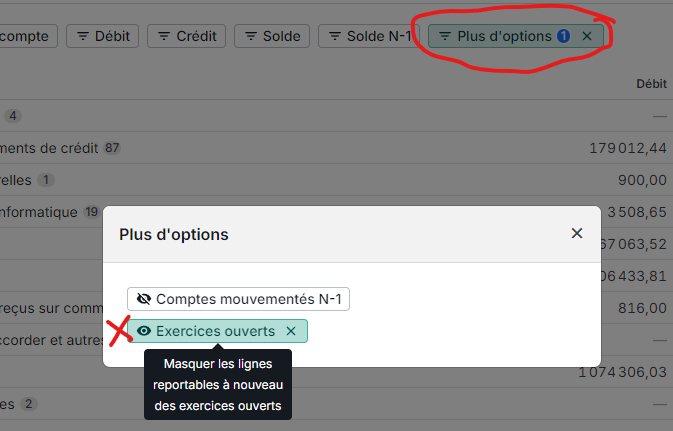Viewport: 673px width, 431px height.
Task: Click the filter icon on Solde N-1
Action: click(x=335, y=36)
